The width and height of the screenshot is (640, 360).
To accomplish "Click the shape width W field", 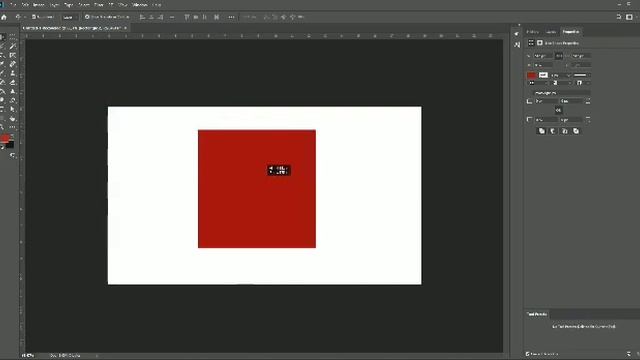I will [543, 56].
